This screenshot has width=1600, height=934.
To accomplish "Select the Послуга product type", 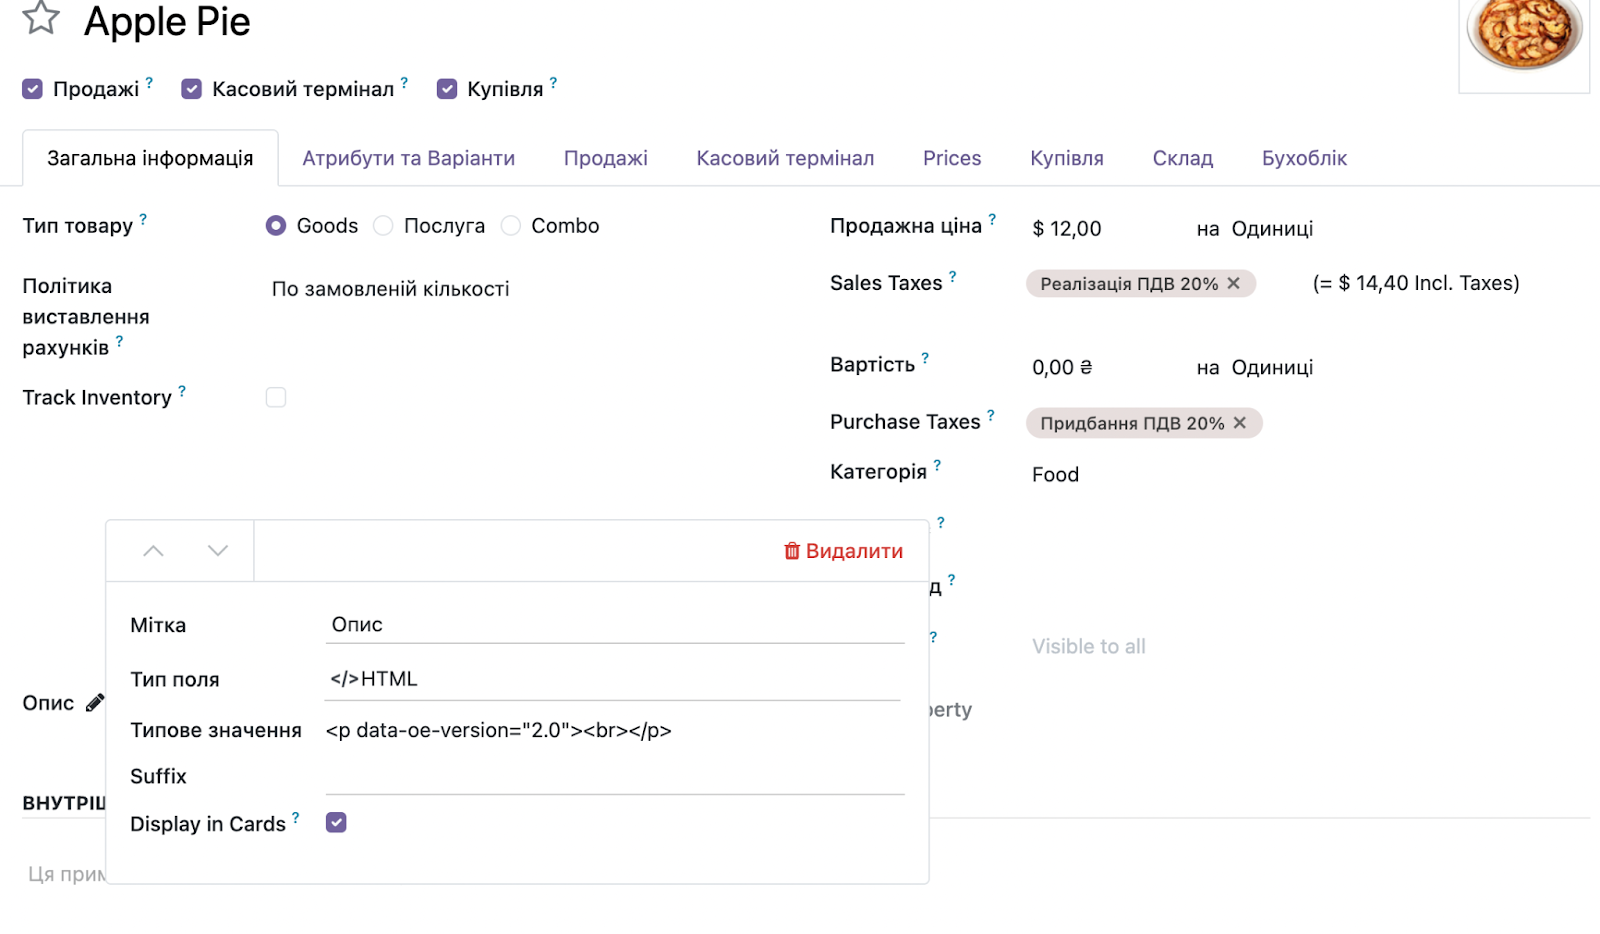I will (x=384, y=226).
